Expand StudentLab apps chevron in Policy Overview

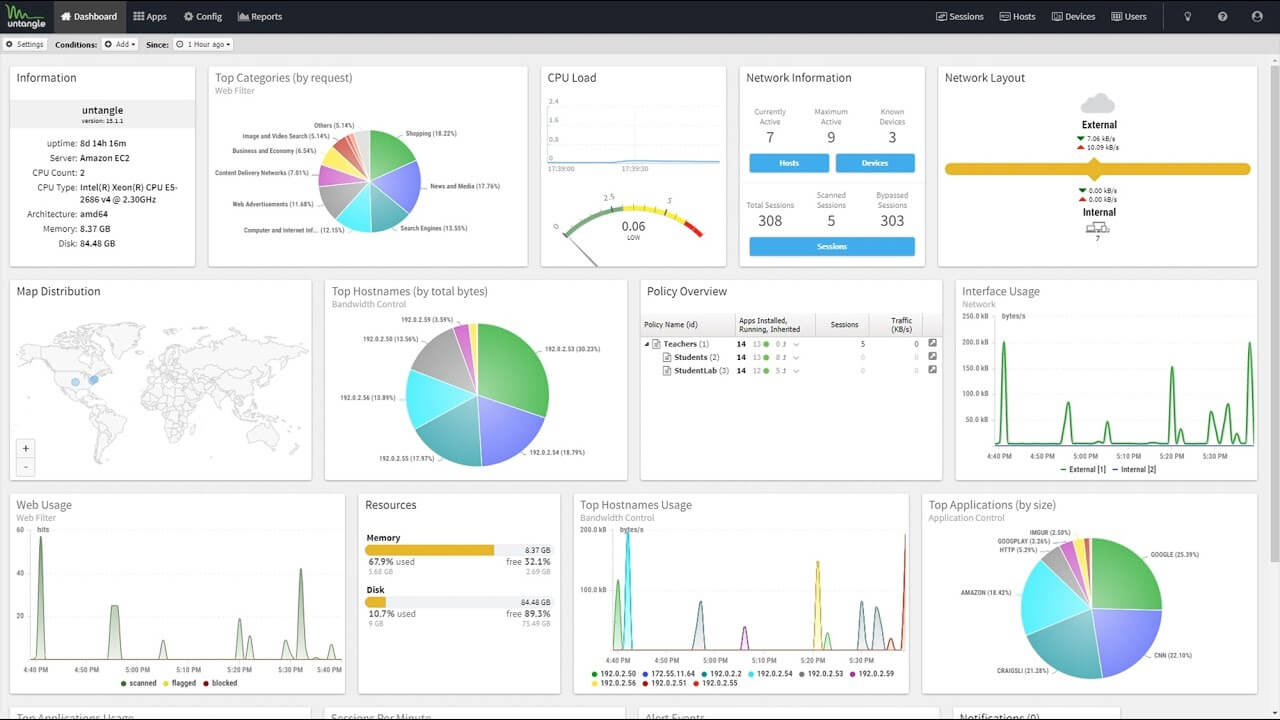796,370
